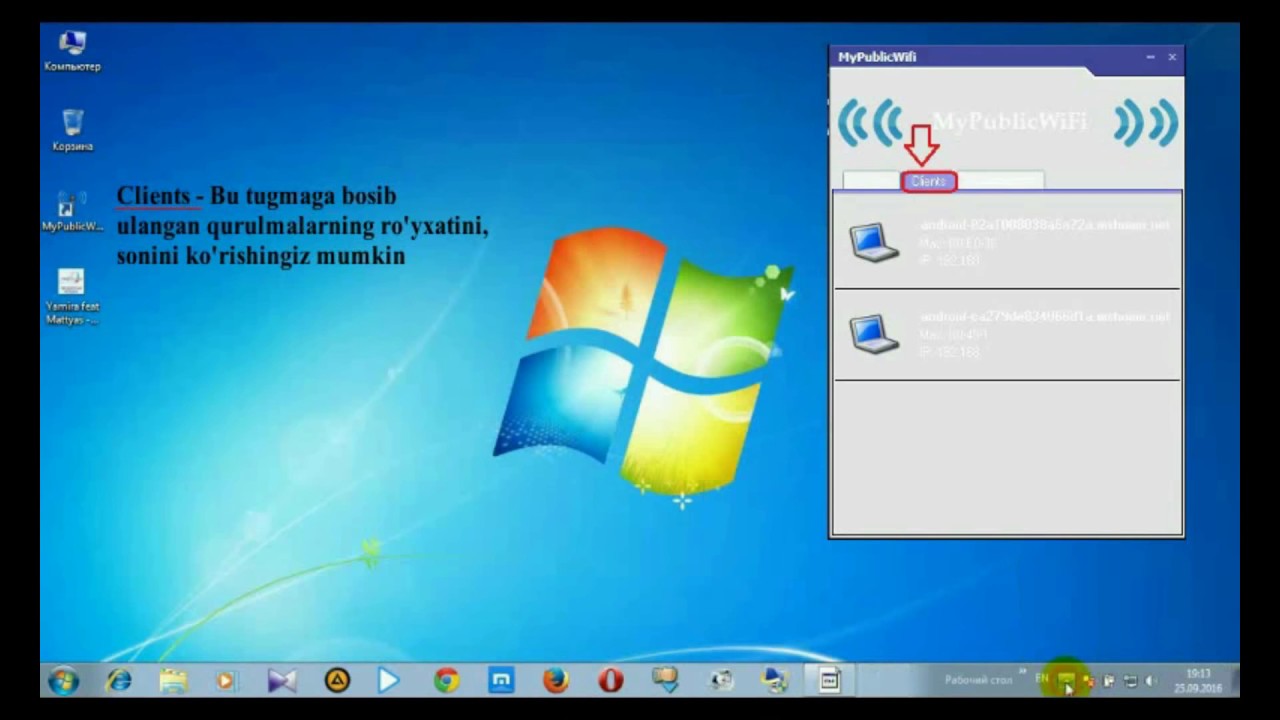Click the laptop icon of the second client
This screenshot has height=720, width=1280.
coord(874,334)
